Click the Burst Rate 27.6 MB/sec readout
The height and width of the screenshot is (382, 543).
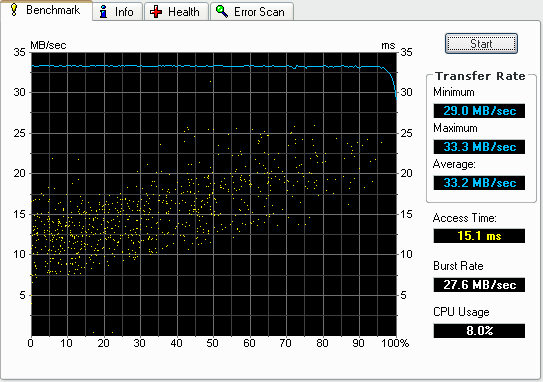[x=479, y=285]
